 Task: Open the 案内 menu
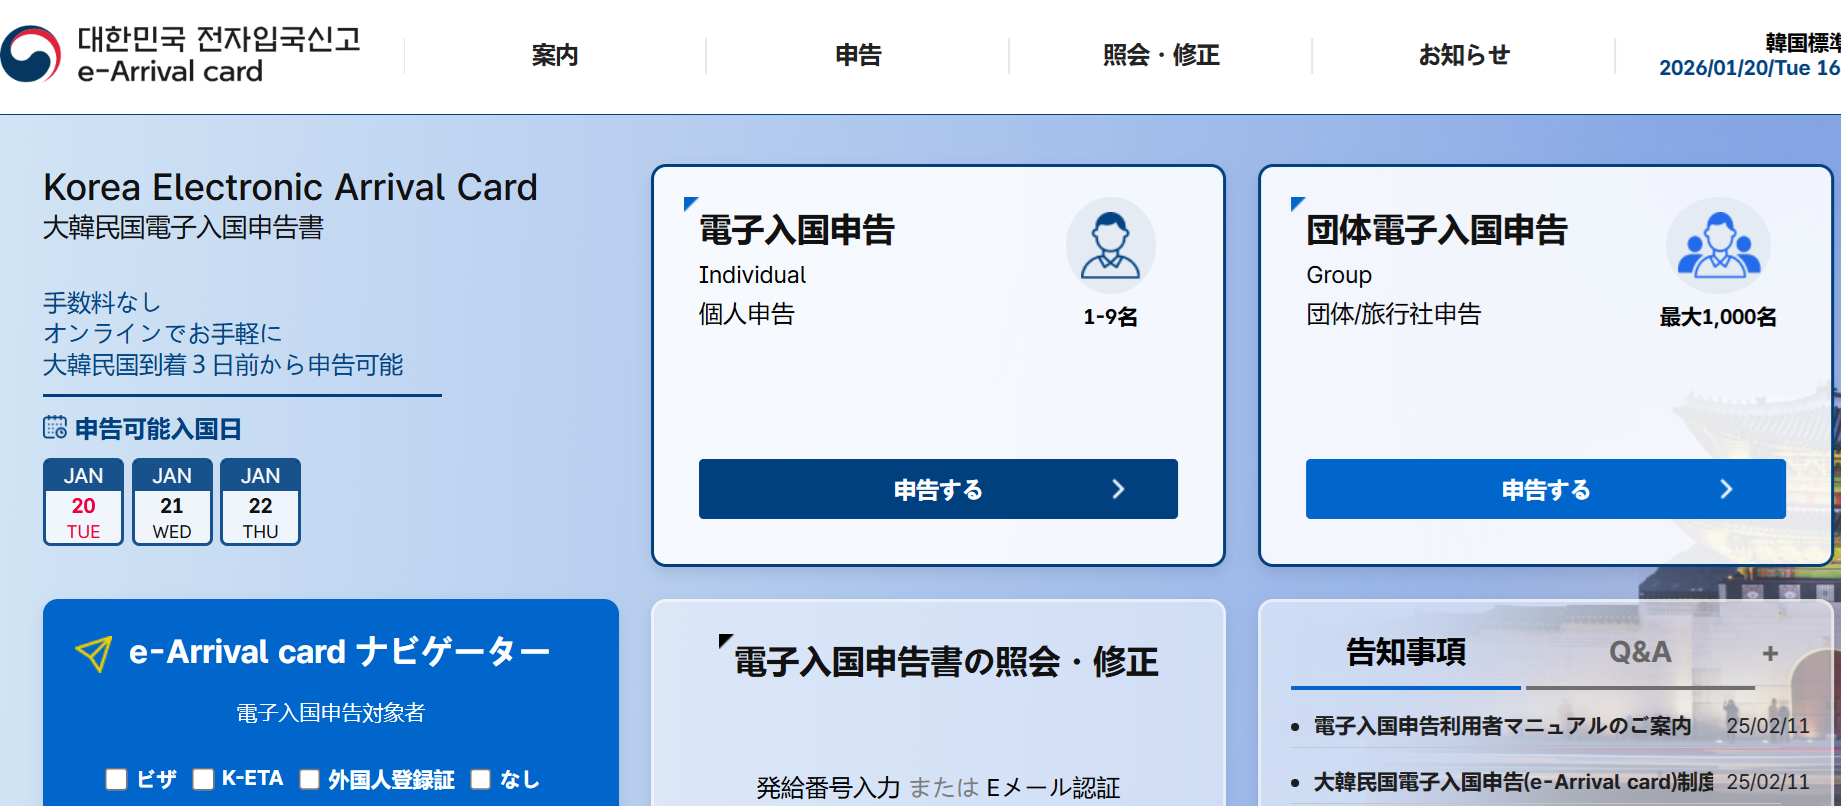pos(555,55)
